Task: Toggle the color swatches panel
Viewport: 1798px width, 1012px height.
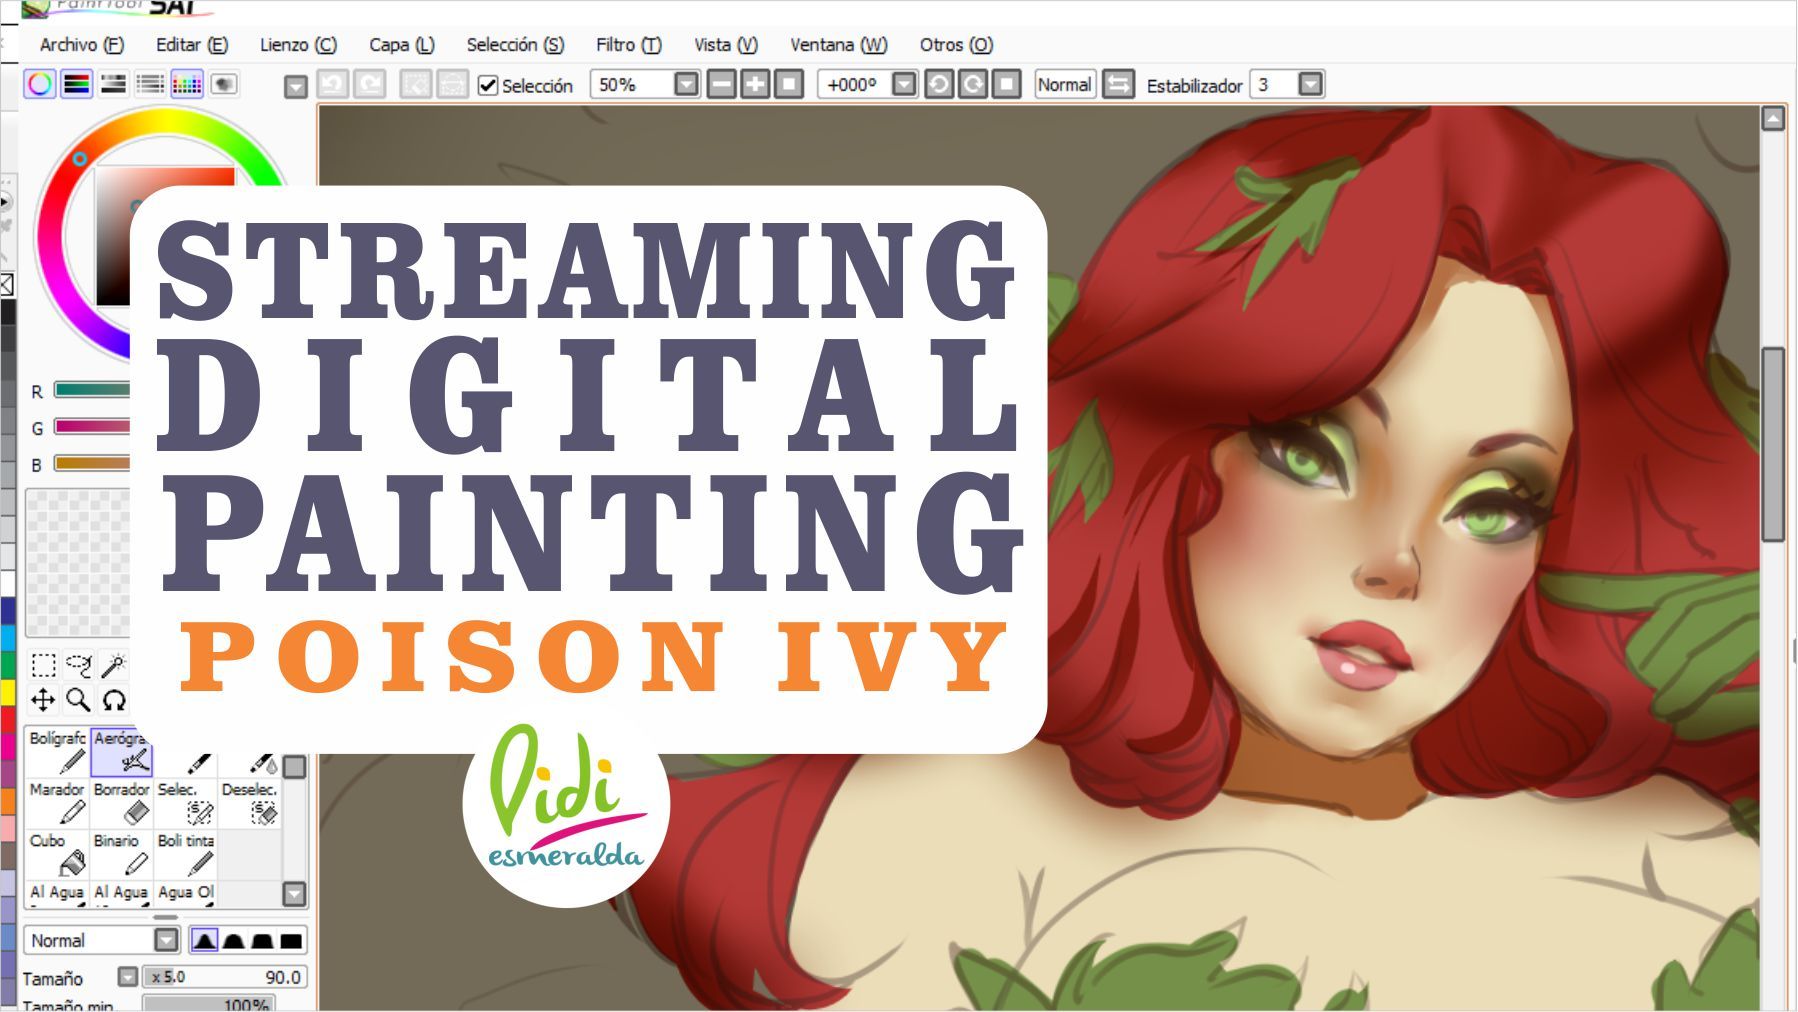Action: tap(187, 84)
